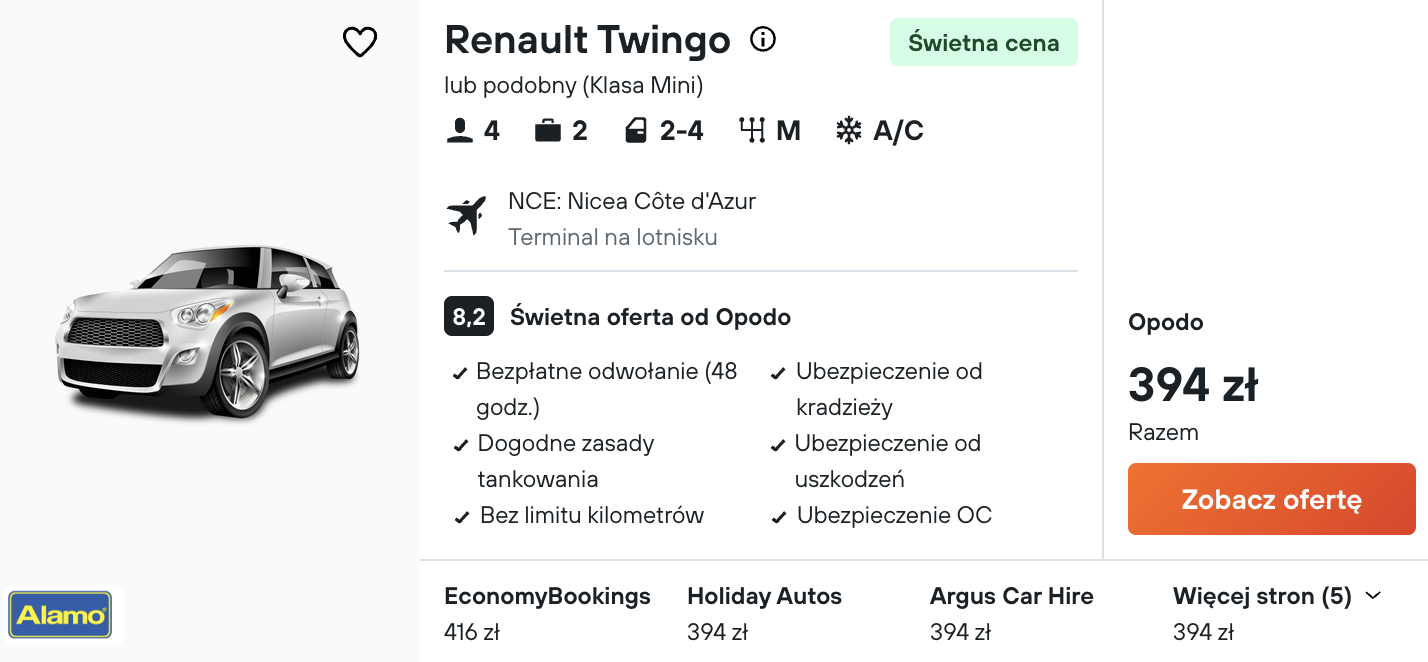The width and height of the screenshot is (1428, 662).
Task: Click the Opodo 394 zł price
Action: pyautogui.click(x=1193, y=385)
